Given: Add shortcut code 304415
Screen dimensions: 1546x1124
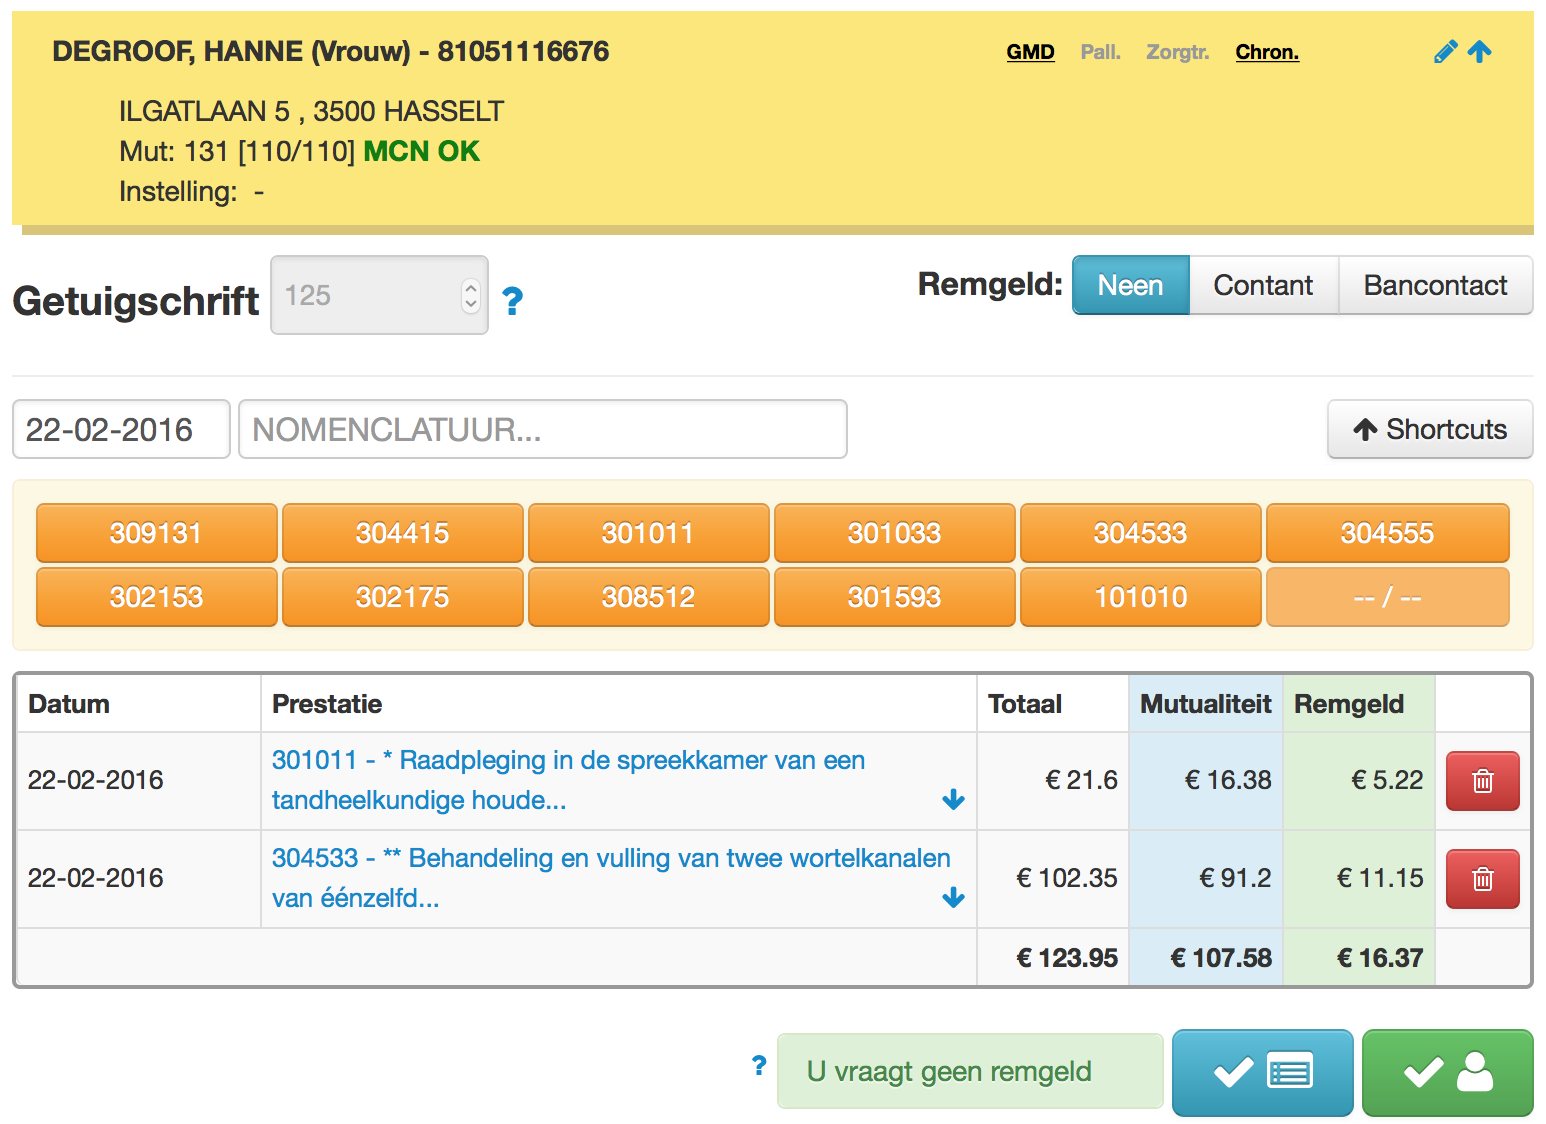Looking at the screenshot, I should tap(403, 533).
